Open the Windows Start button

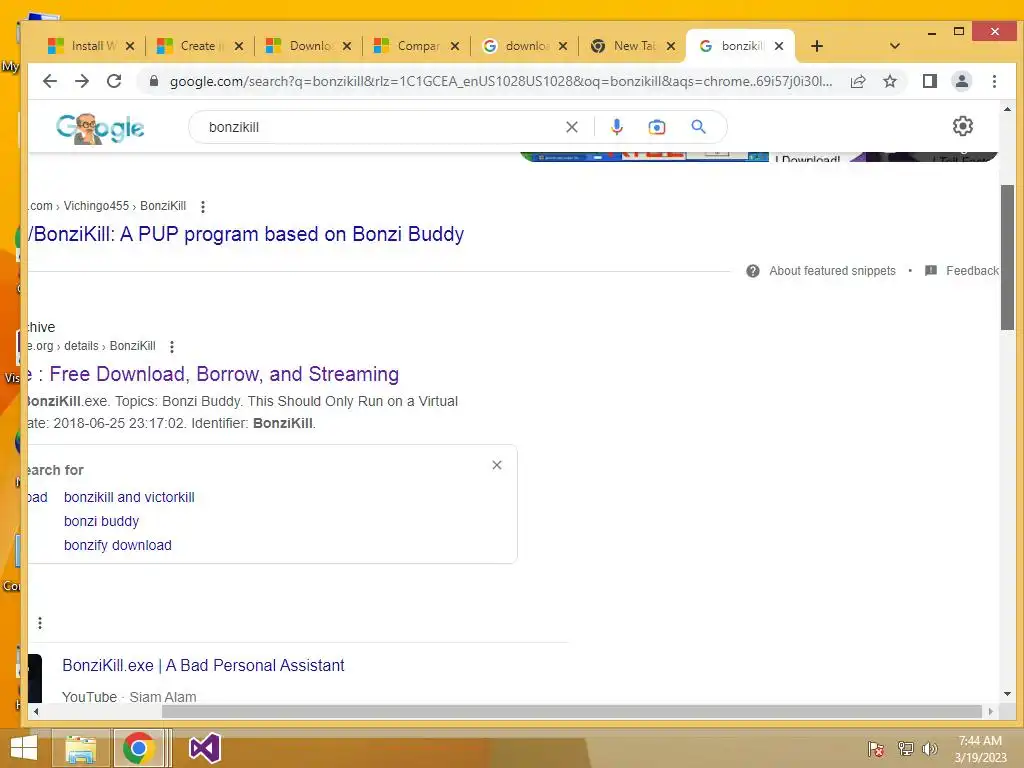(x=24, y=749)
